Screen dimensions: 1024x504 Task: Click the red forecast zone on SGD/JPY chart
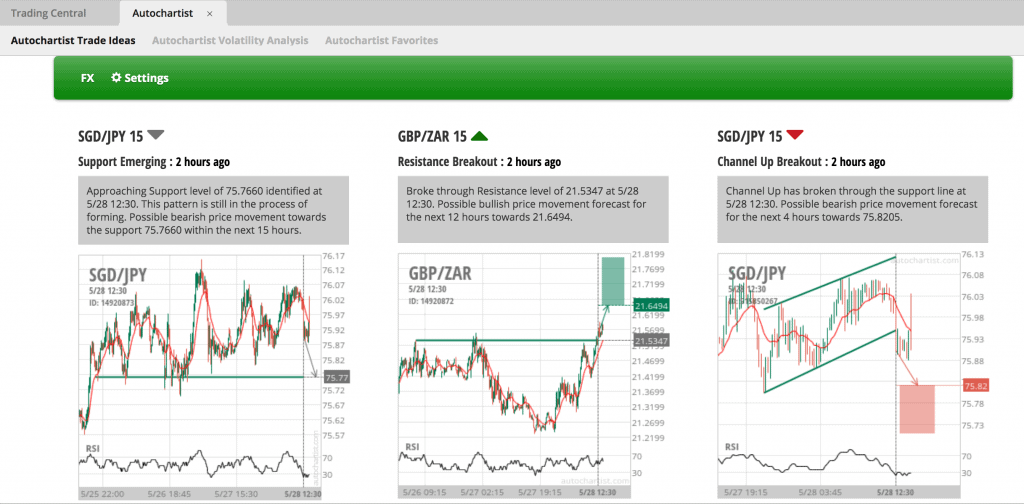(x=917, y=409)
